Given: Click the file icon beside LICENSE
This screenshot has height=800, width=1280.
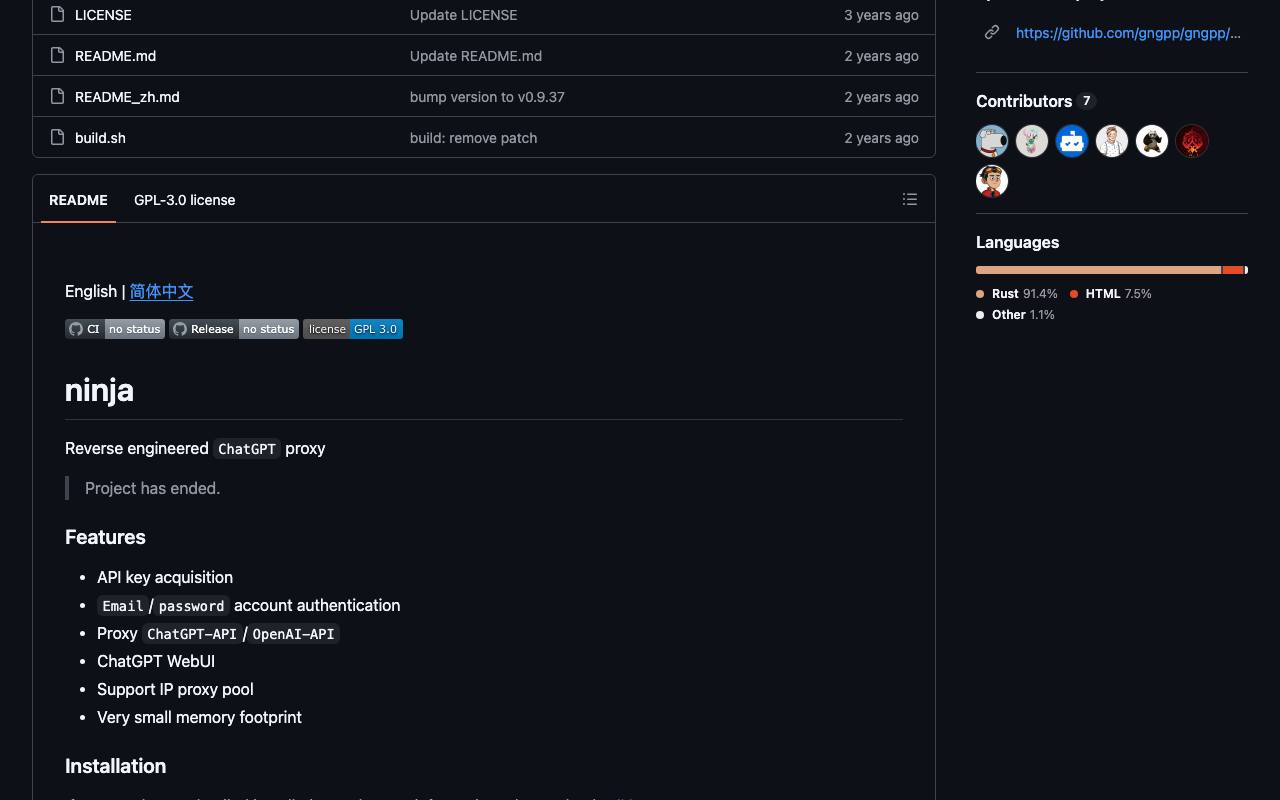Looking at the screenshot, I should point(57,15).
